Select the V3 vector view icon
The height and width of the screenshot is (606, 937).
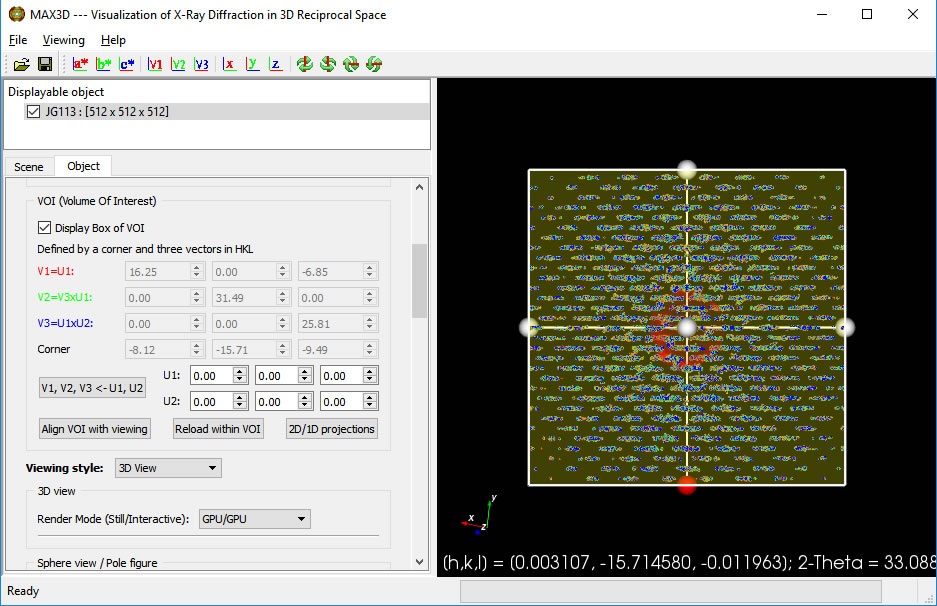pyautogui.click(x=201, y=64)
